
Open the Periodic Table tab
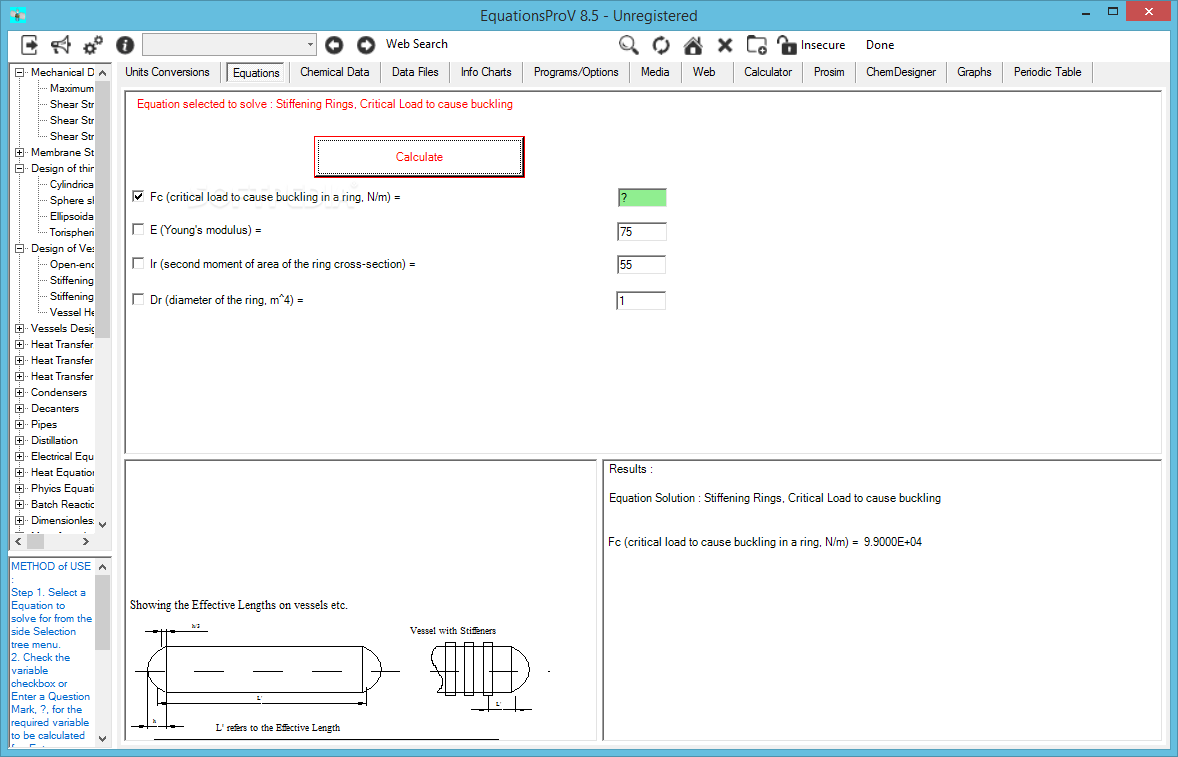1047,72
